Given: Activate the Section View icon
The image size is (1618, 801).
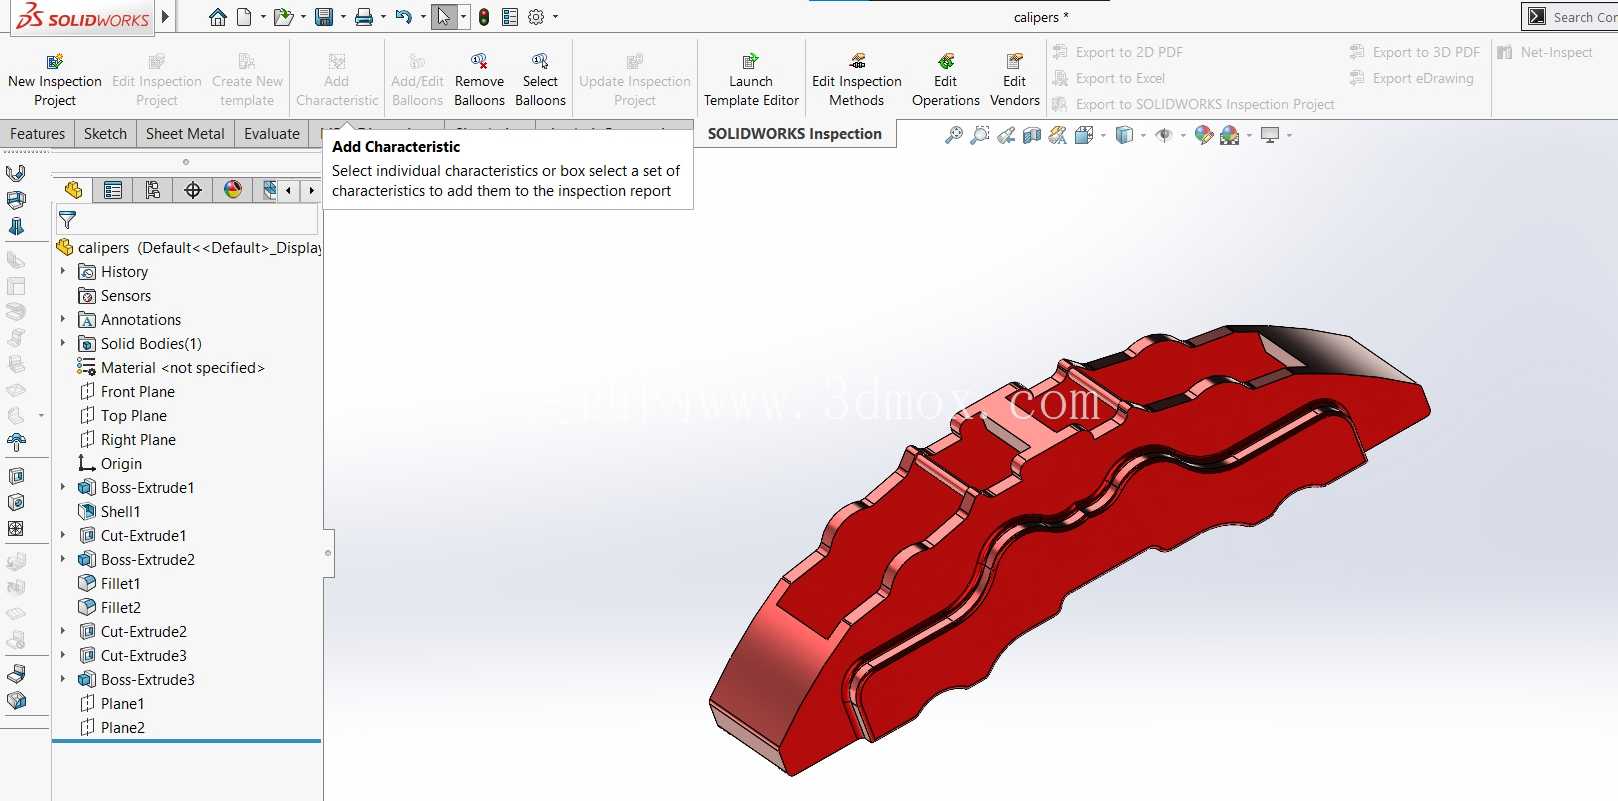Looking at the screenshot, I should tap(1032, 135).
